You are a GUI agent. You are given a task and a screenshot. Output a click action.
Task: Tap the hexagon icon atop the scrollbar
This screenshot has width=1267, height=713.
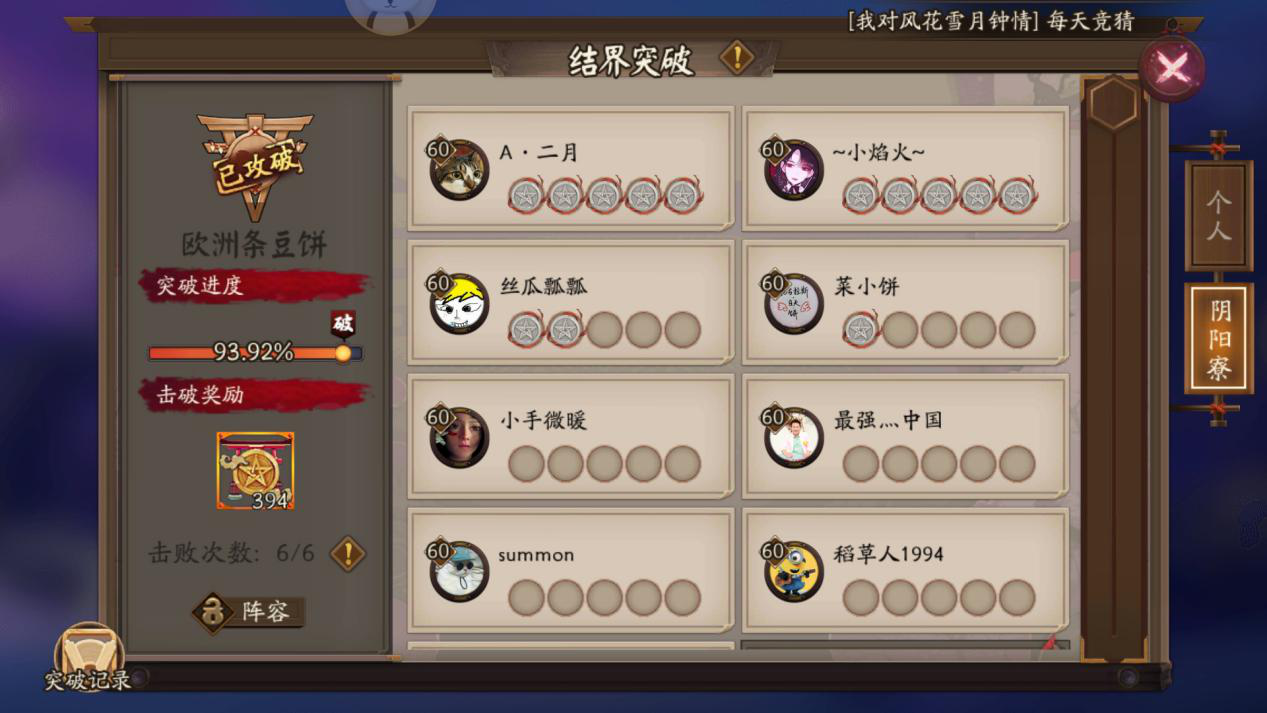pyautogui.click(x=1113, y=103)
